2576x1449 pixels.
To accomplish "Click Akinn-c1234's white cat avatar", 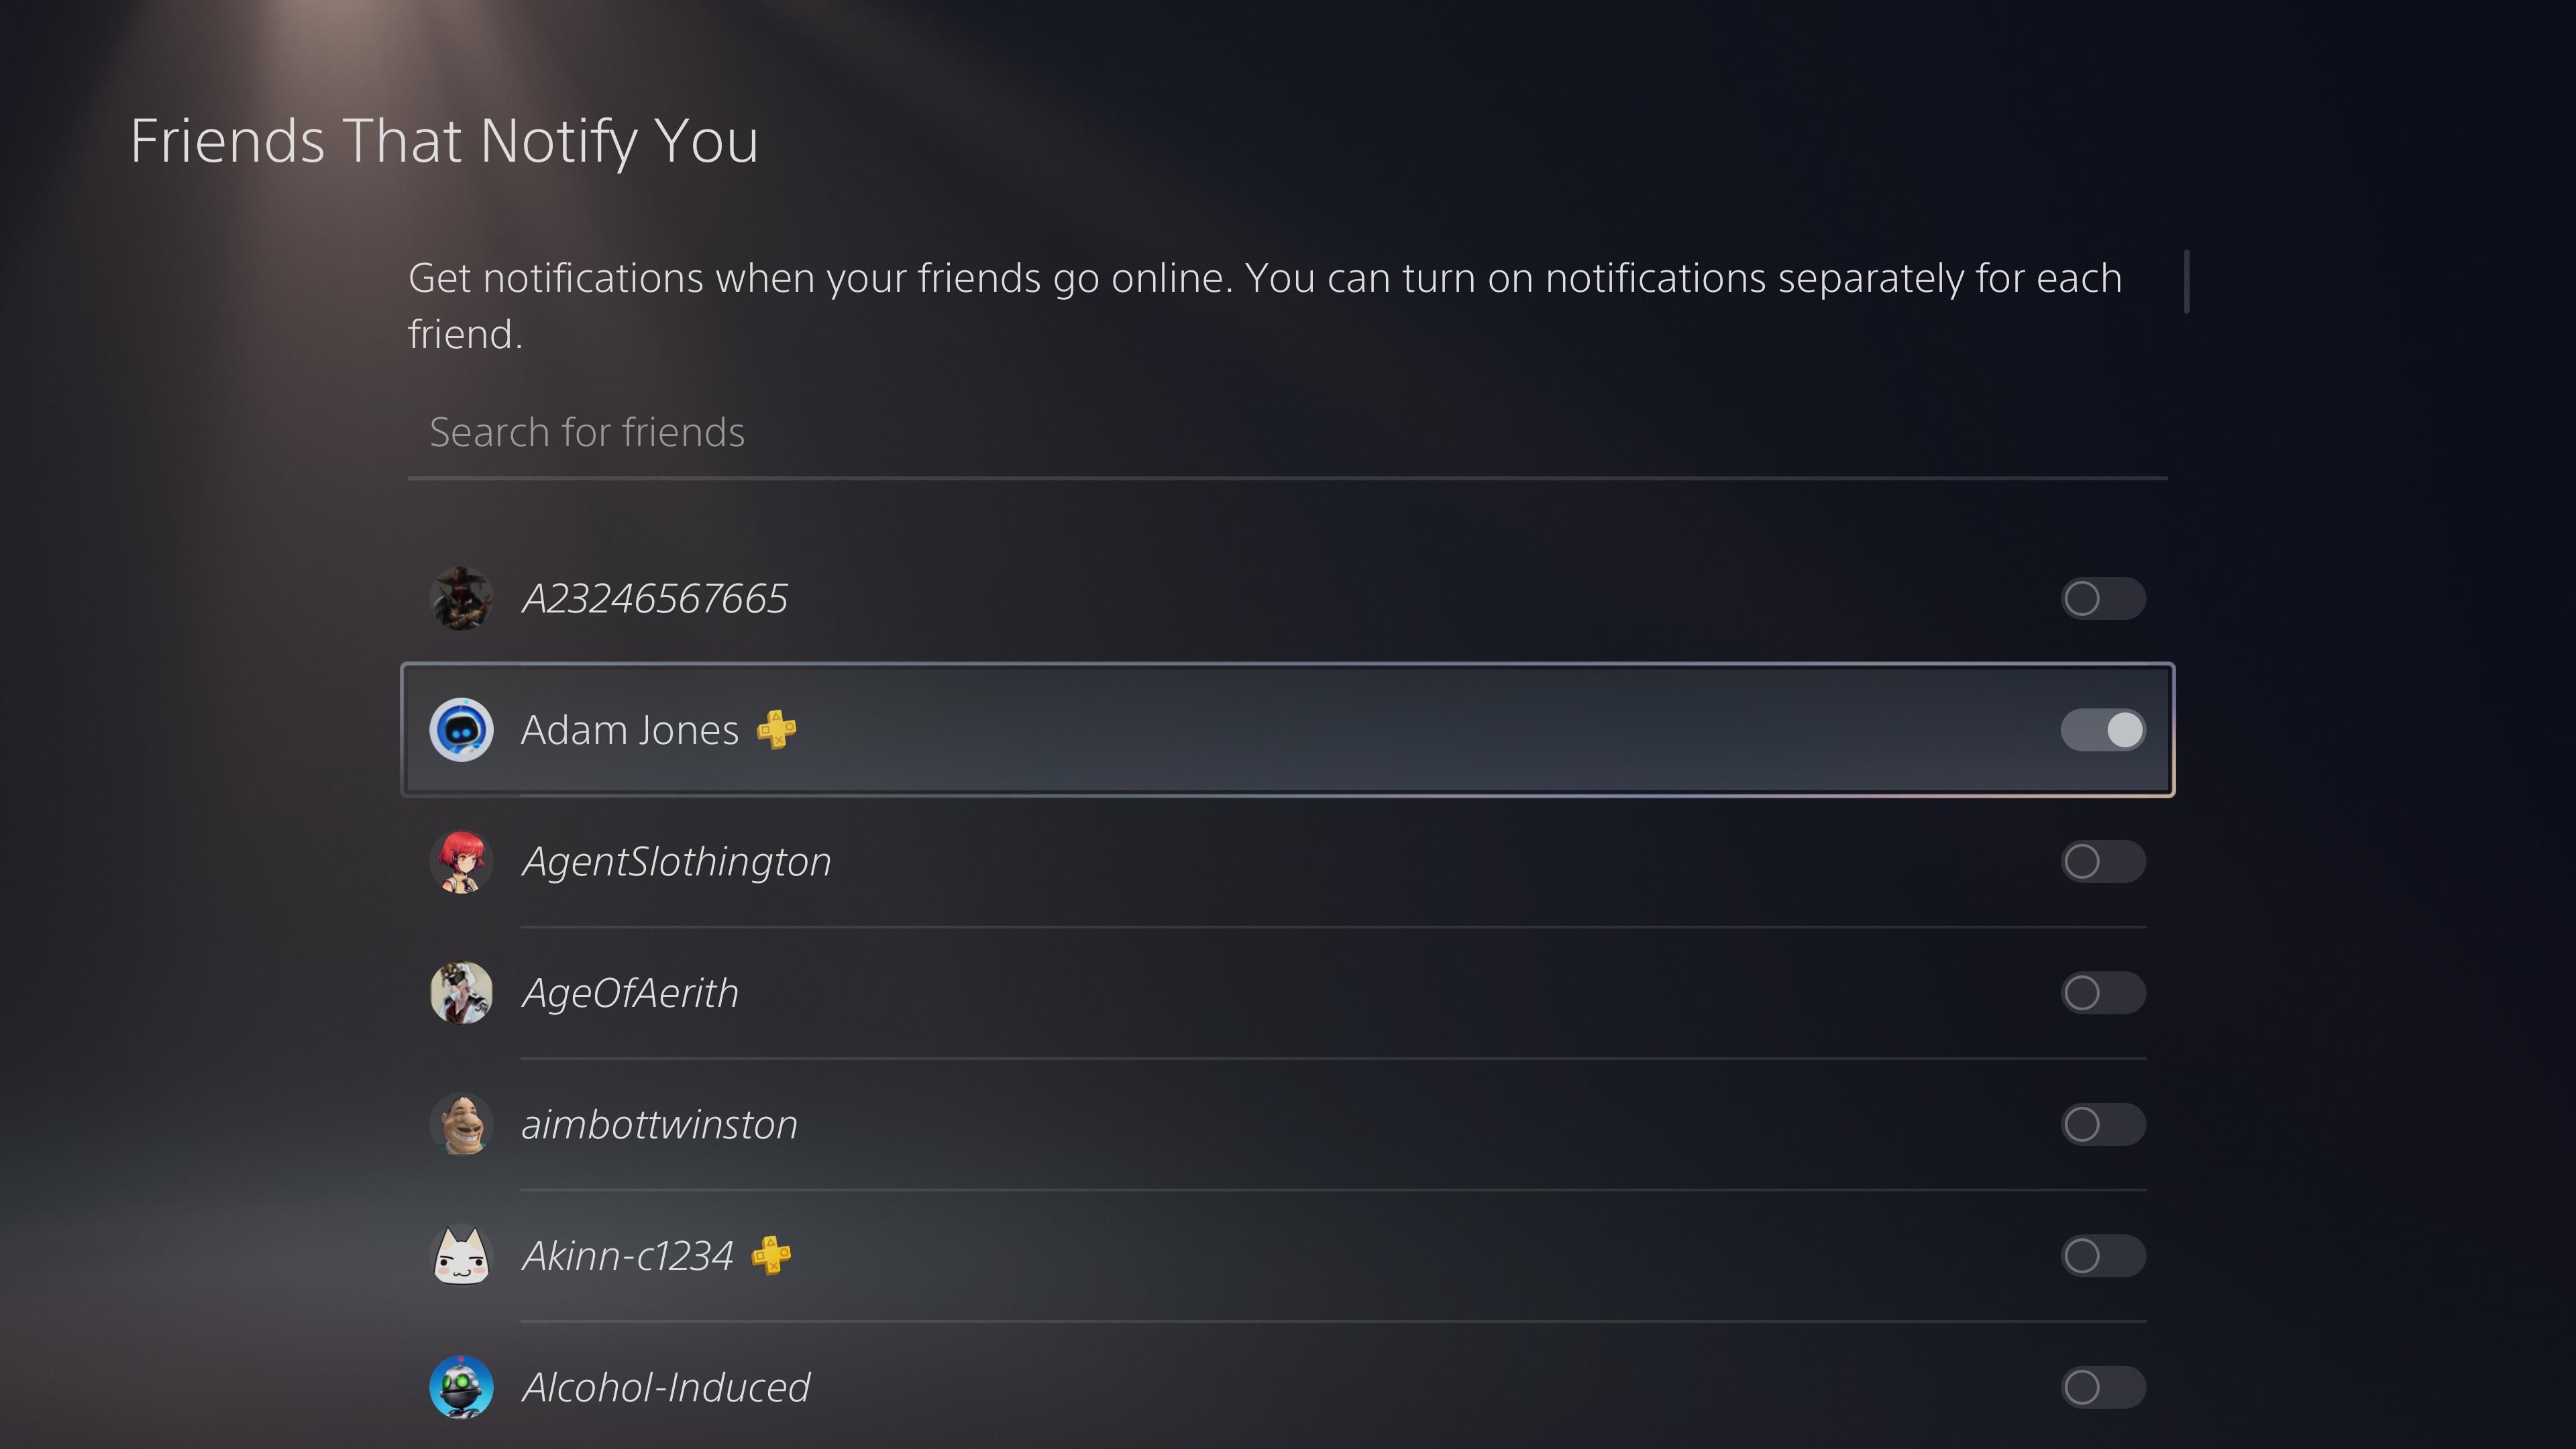I will 461,1256.
